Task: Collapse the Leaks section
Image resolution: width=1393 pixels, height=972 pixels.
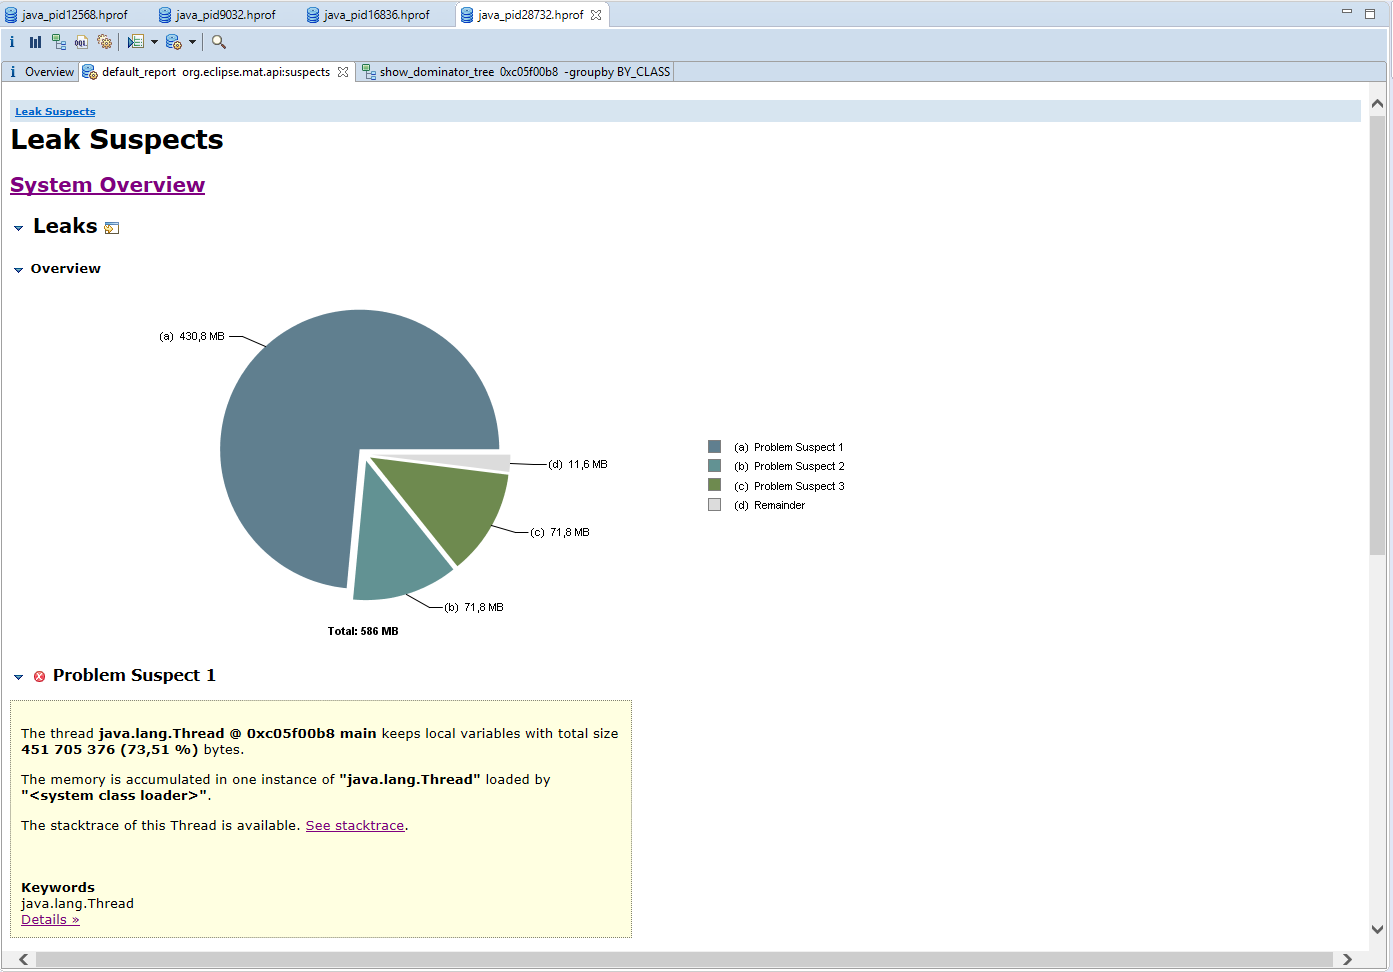Action: pos(18,228)
